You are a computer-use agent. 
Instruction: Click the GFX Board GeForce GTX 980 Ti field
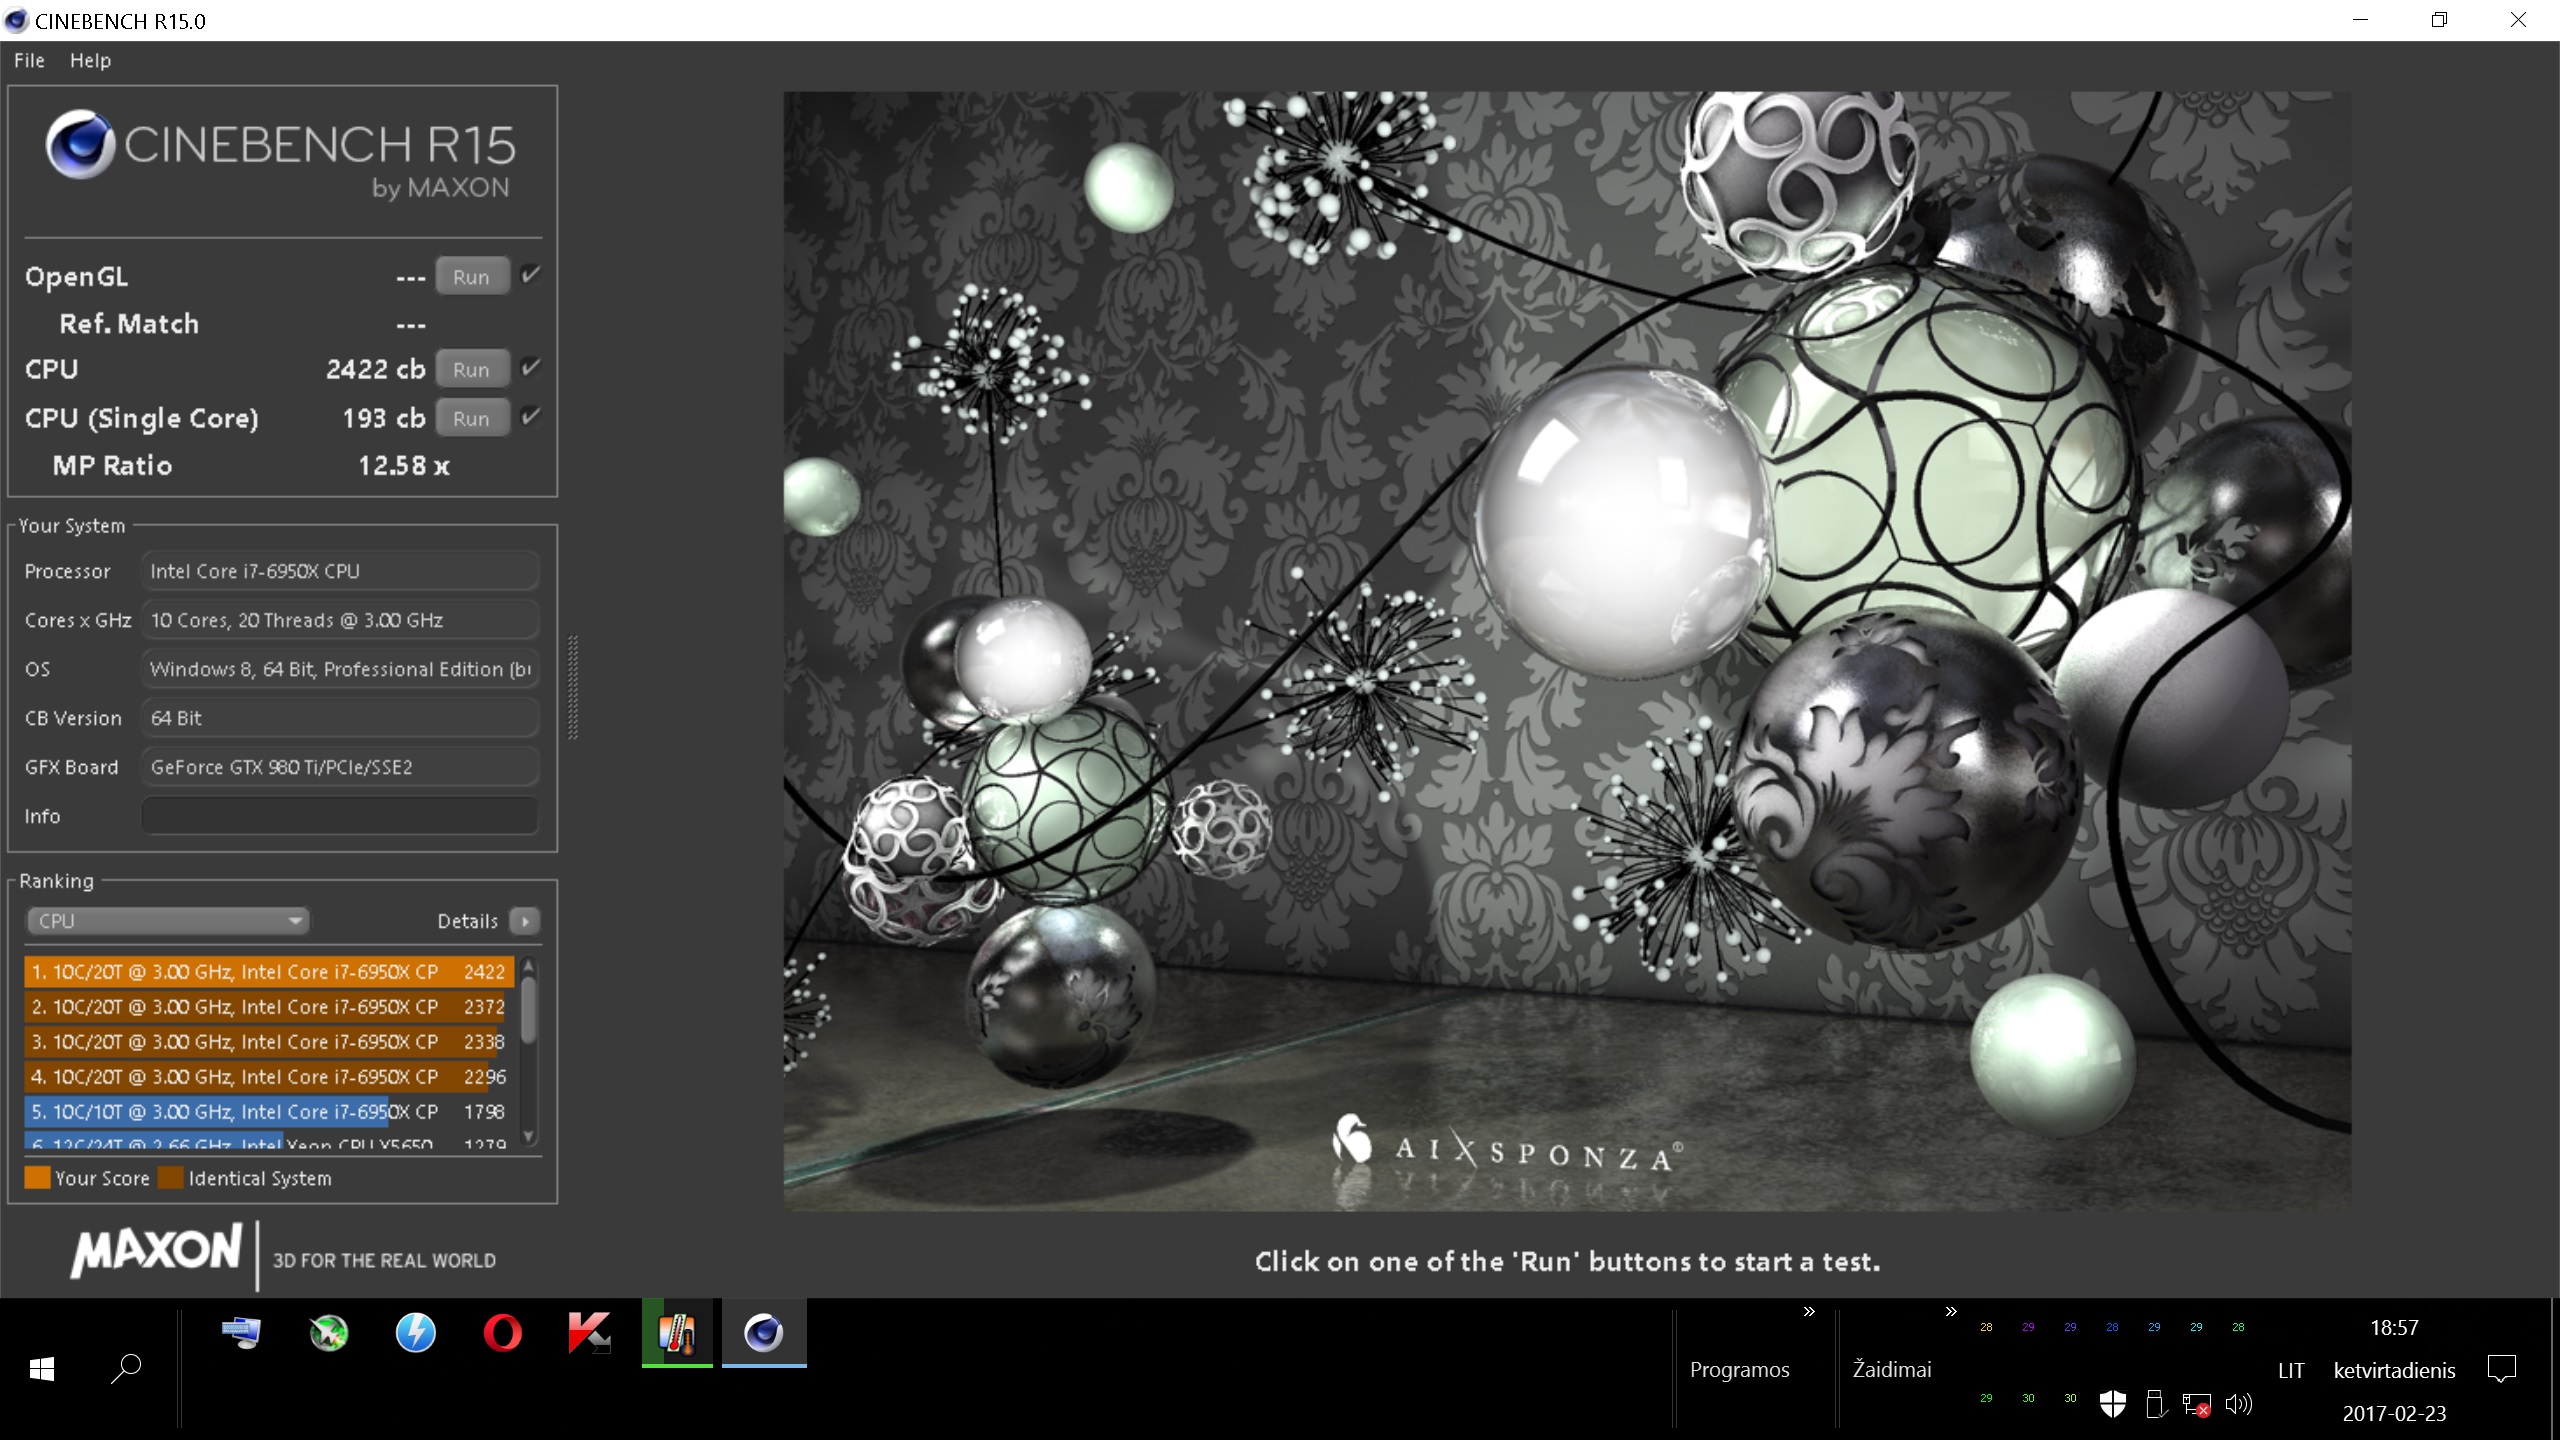[340, 767]
